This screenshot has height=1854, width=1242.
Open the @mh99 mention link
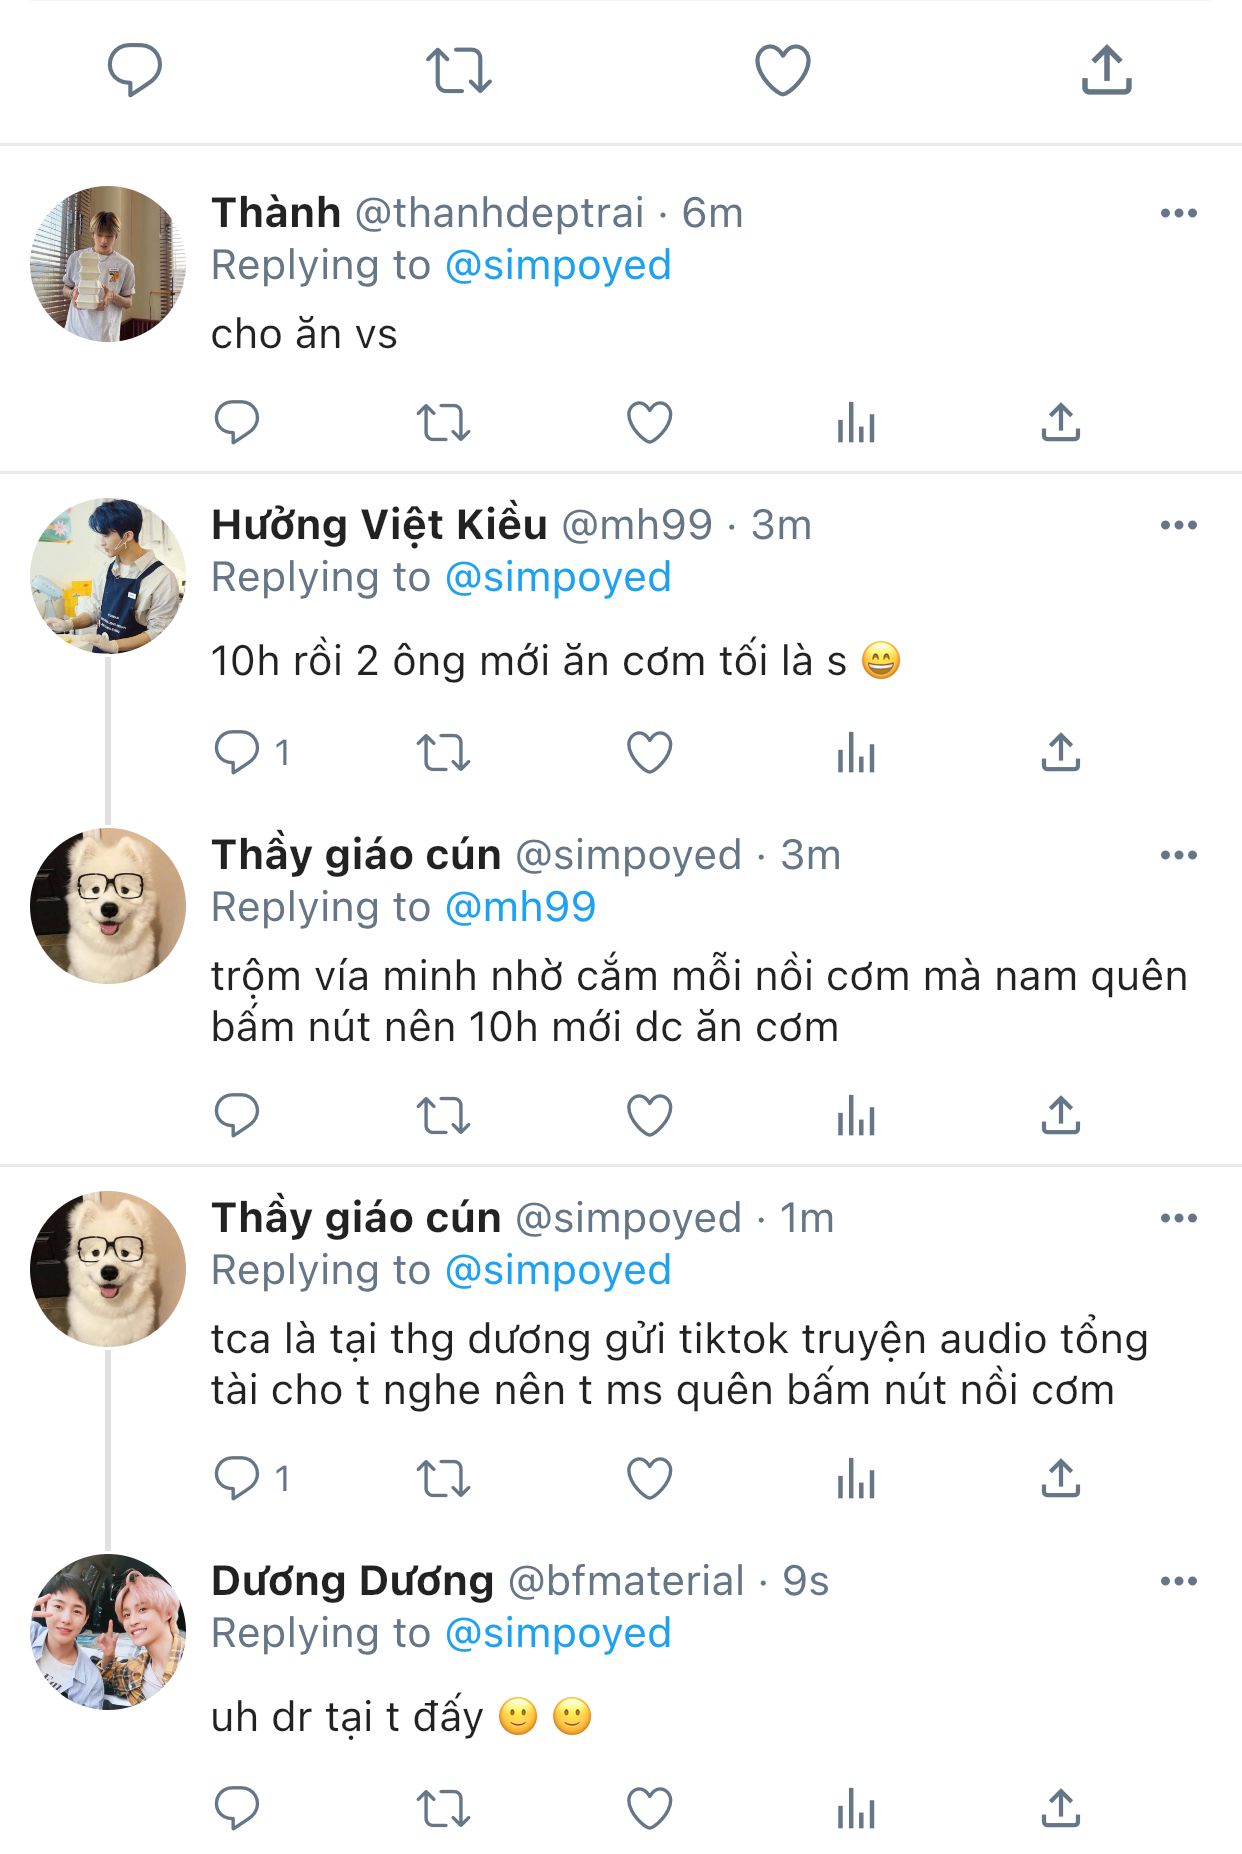click(x=520, y=907)
